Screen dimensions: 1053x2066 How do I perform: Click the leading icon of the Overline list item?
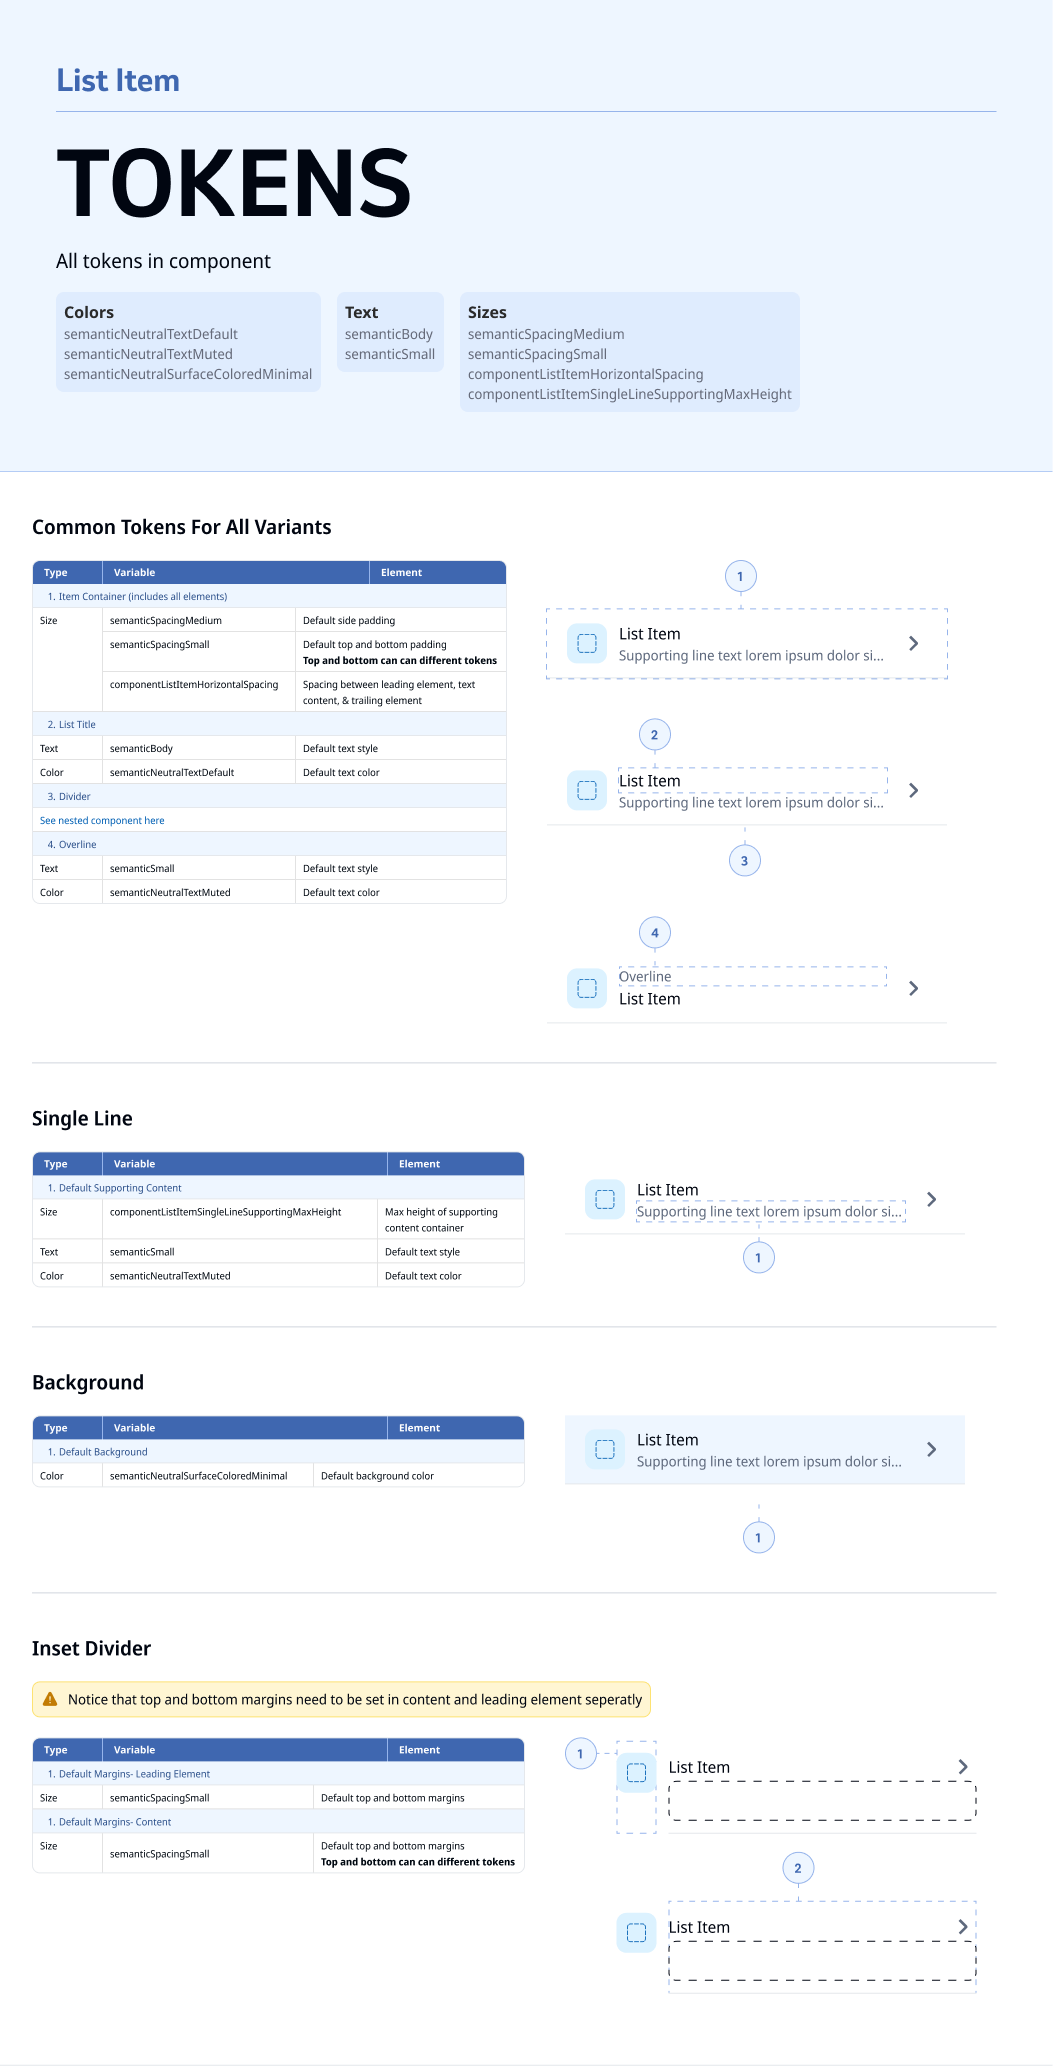(x=587, y=988)
